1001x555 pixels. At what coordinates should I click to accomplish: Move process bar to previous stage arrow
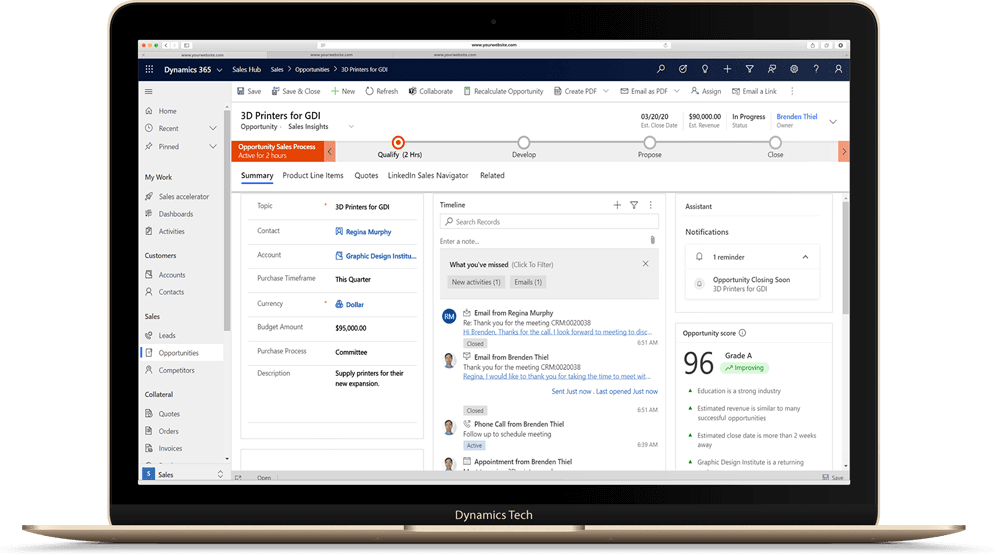tap(330, 151)
